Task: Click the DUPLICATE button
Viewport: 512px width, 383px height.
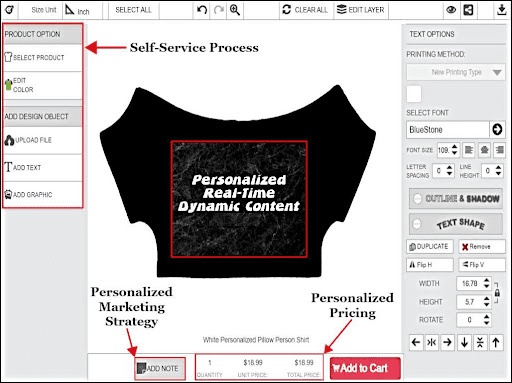Action: tap(430, 247)
